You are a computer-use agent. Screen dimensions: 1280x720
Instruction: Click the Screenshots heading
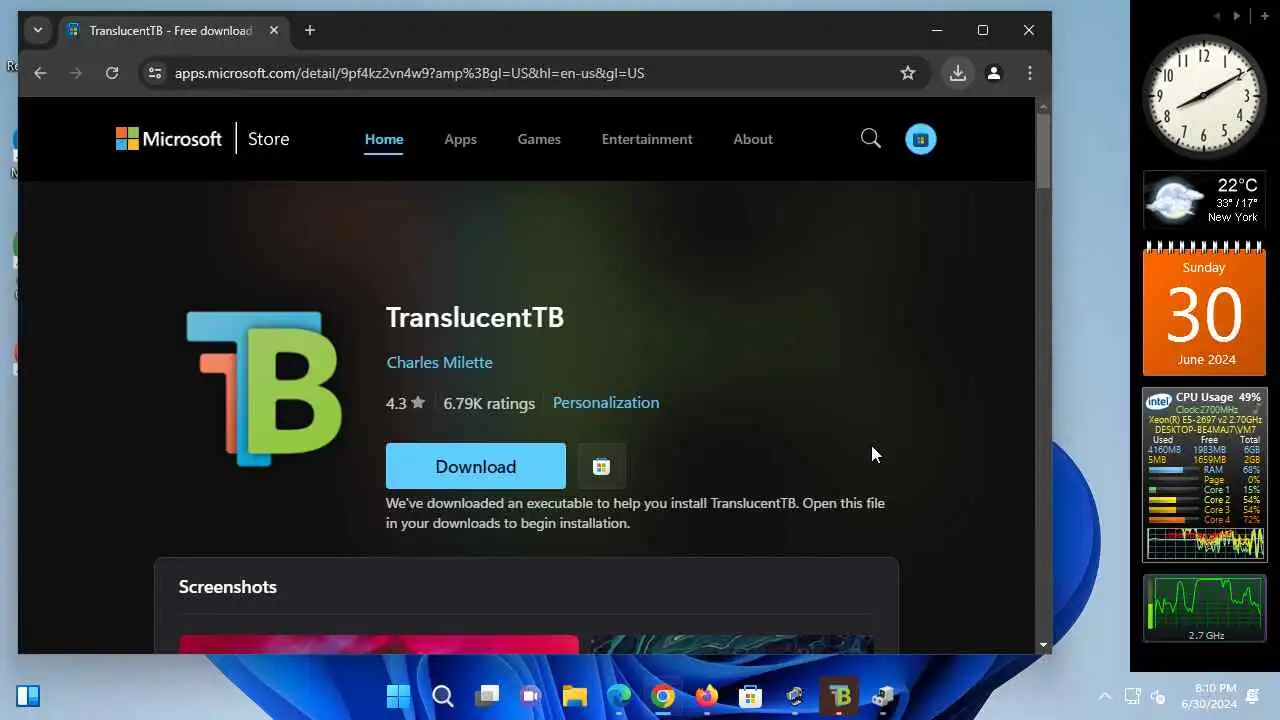click(x=228, y=587)
